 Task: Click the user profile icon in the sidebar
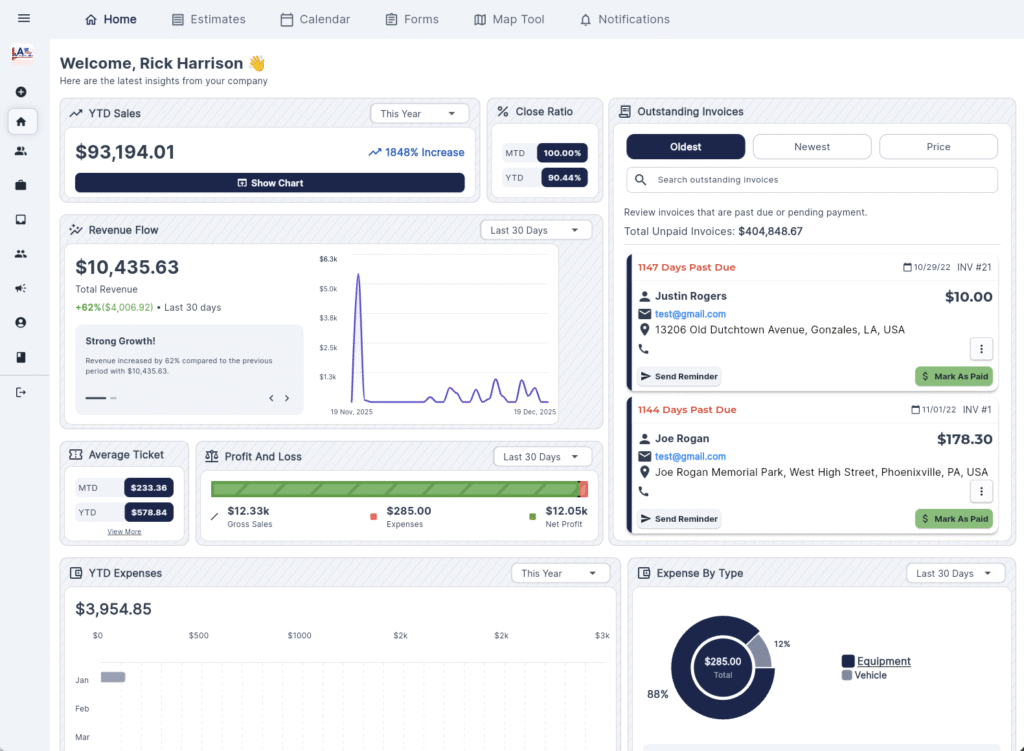pos(22,321)
